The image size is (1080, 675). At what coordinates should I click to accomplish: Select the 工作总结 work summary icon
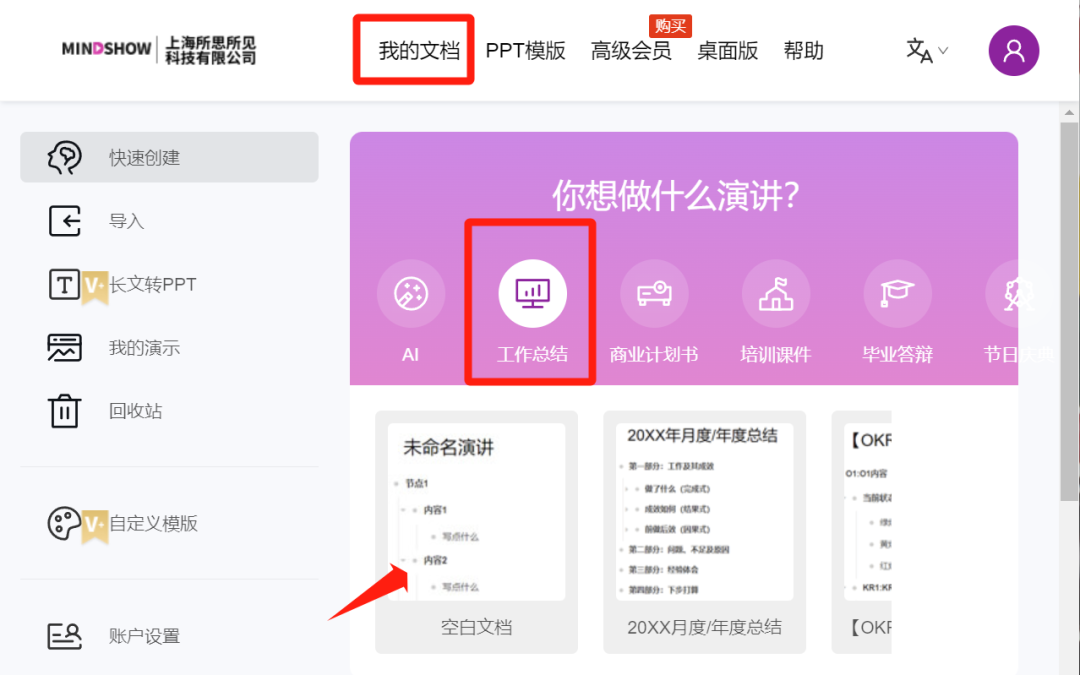(x=532, y=294)
